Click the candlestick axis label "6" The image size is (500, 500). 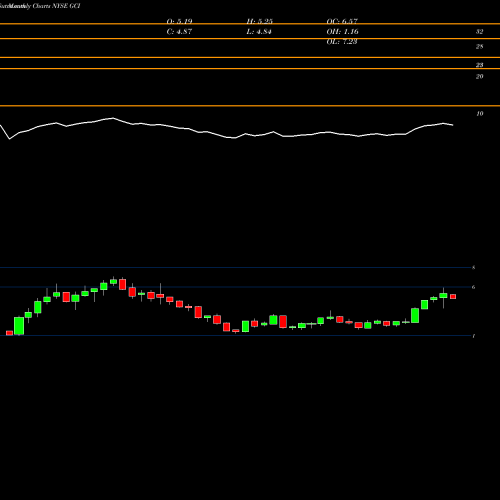[473, 287]
